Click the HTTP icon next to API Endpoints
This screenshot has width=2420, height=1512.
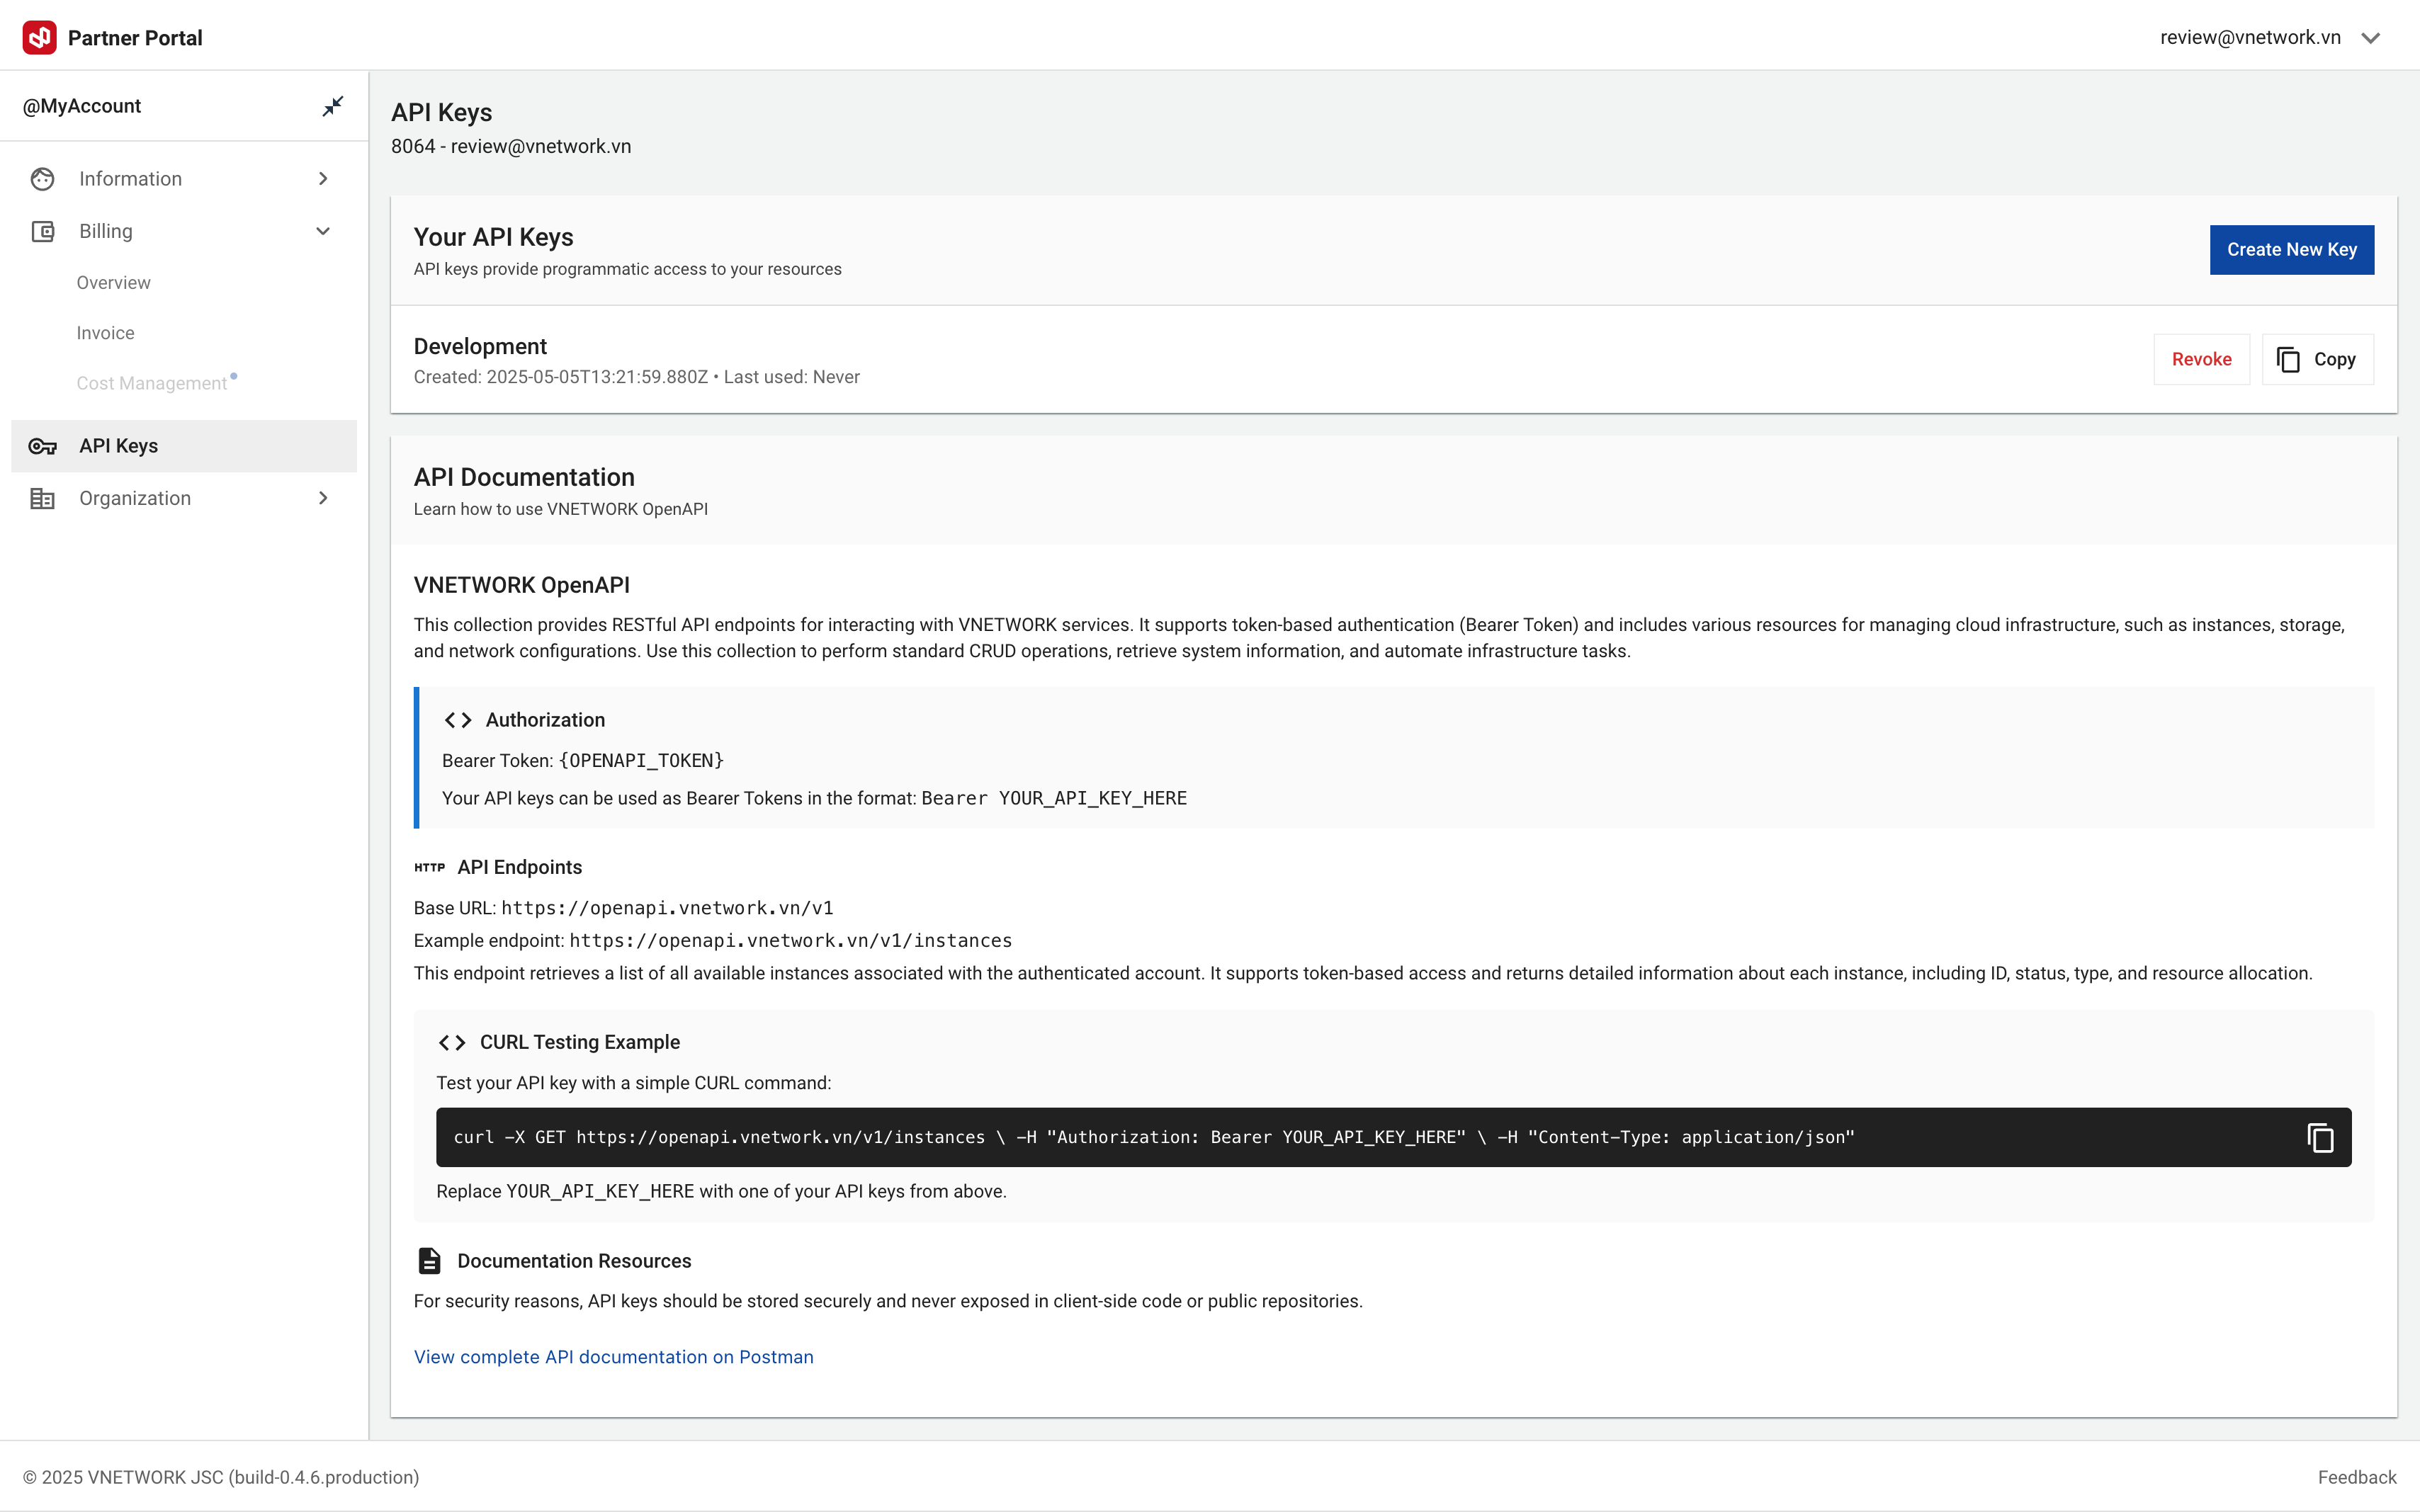429,867
